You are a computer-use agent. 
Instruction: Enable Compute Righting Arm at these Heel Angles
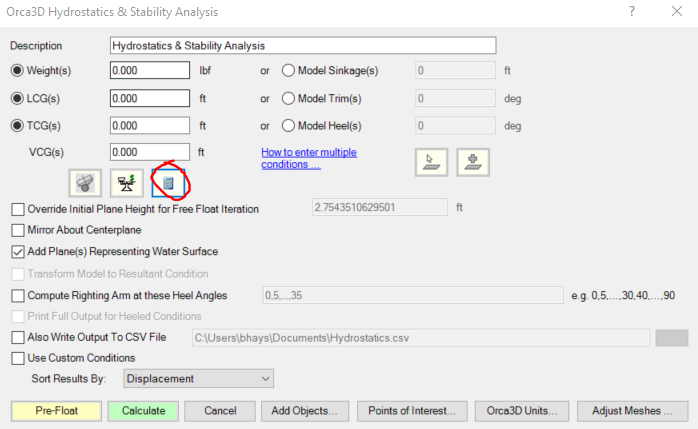pyautogui.click(x=18, y=295)
